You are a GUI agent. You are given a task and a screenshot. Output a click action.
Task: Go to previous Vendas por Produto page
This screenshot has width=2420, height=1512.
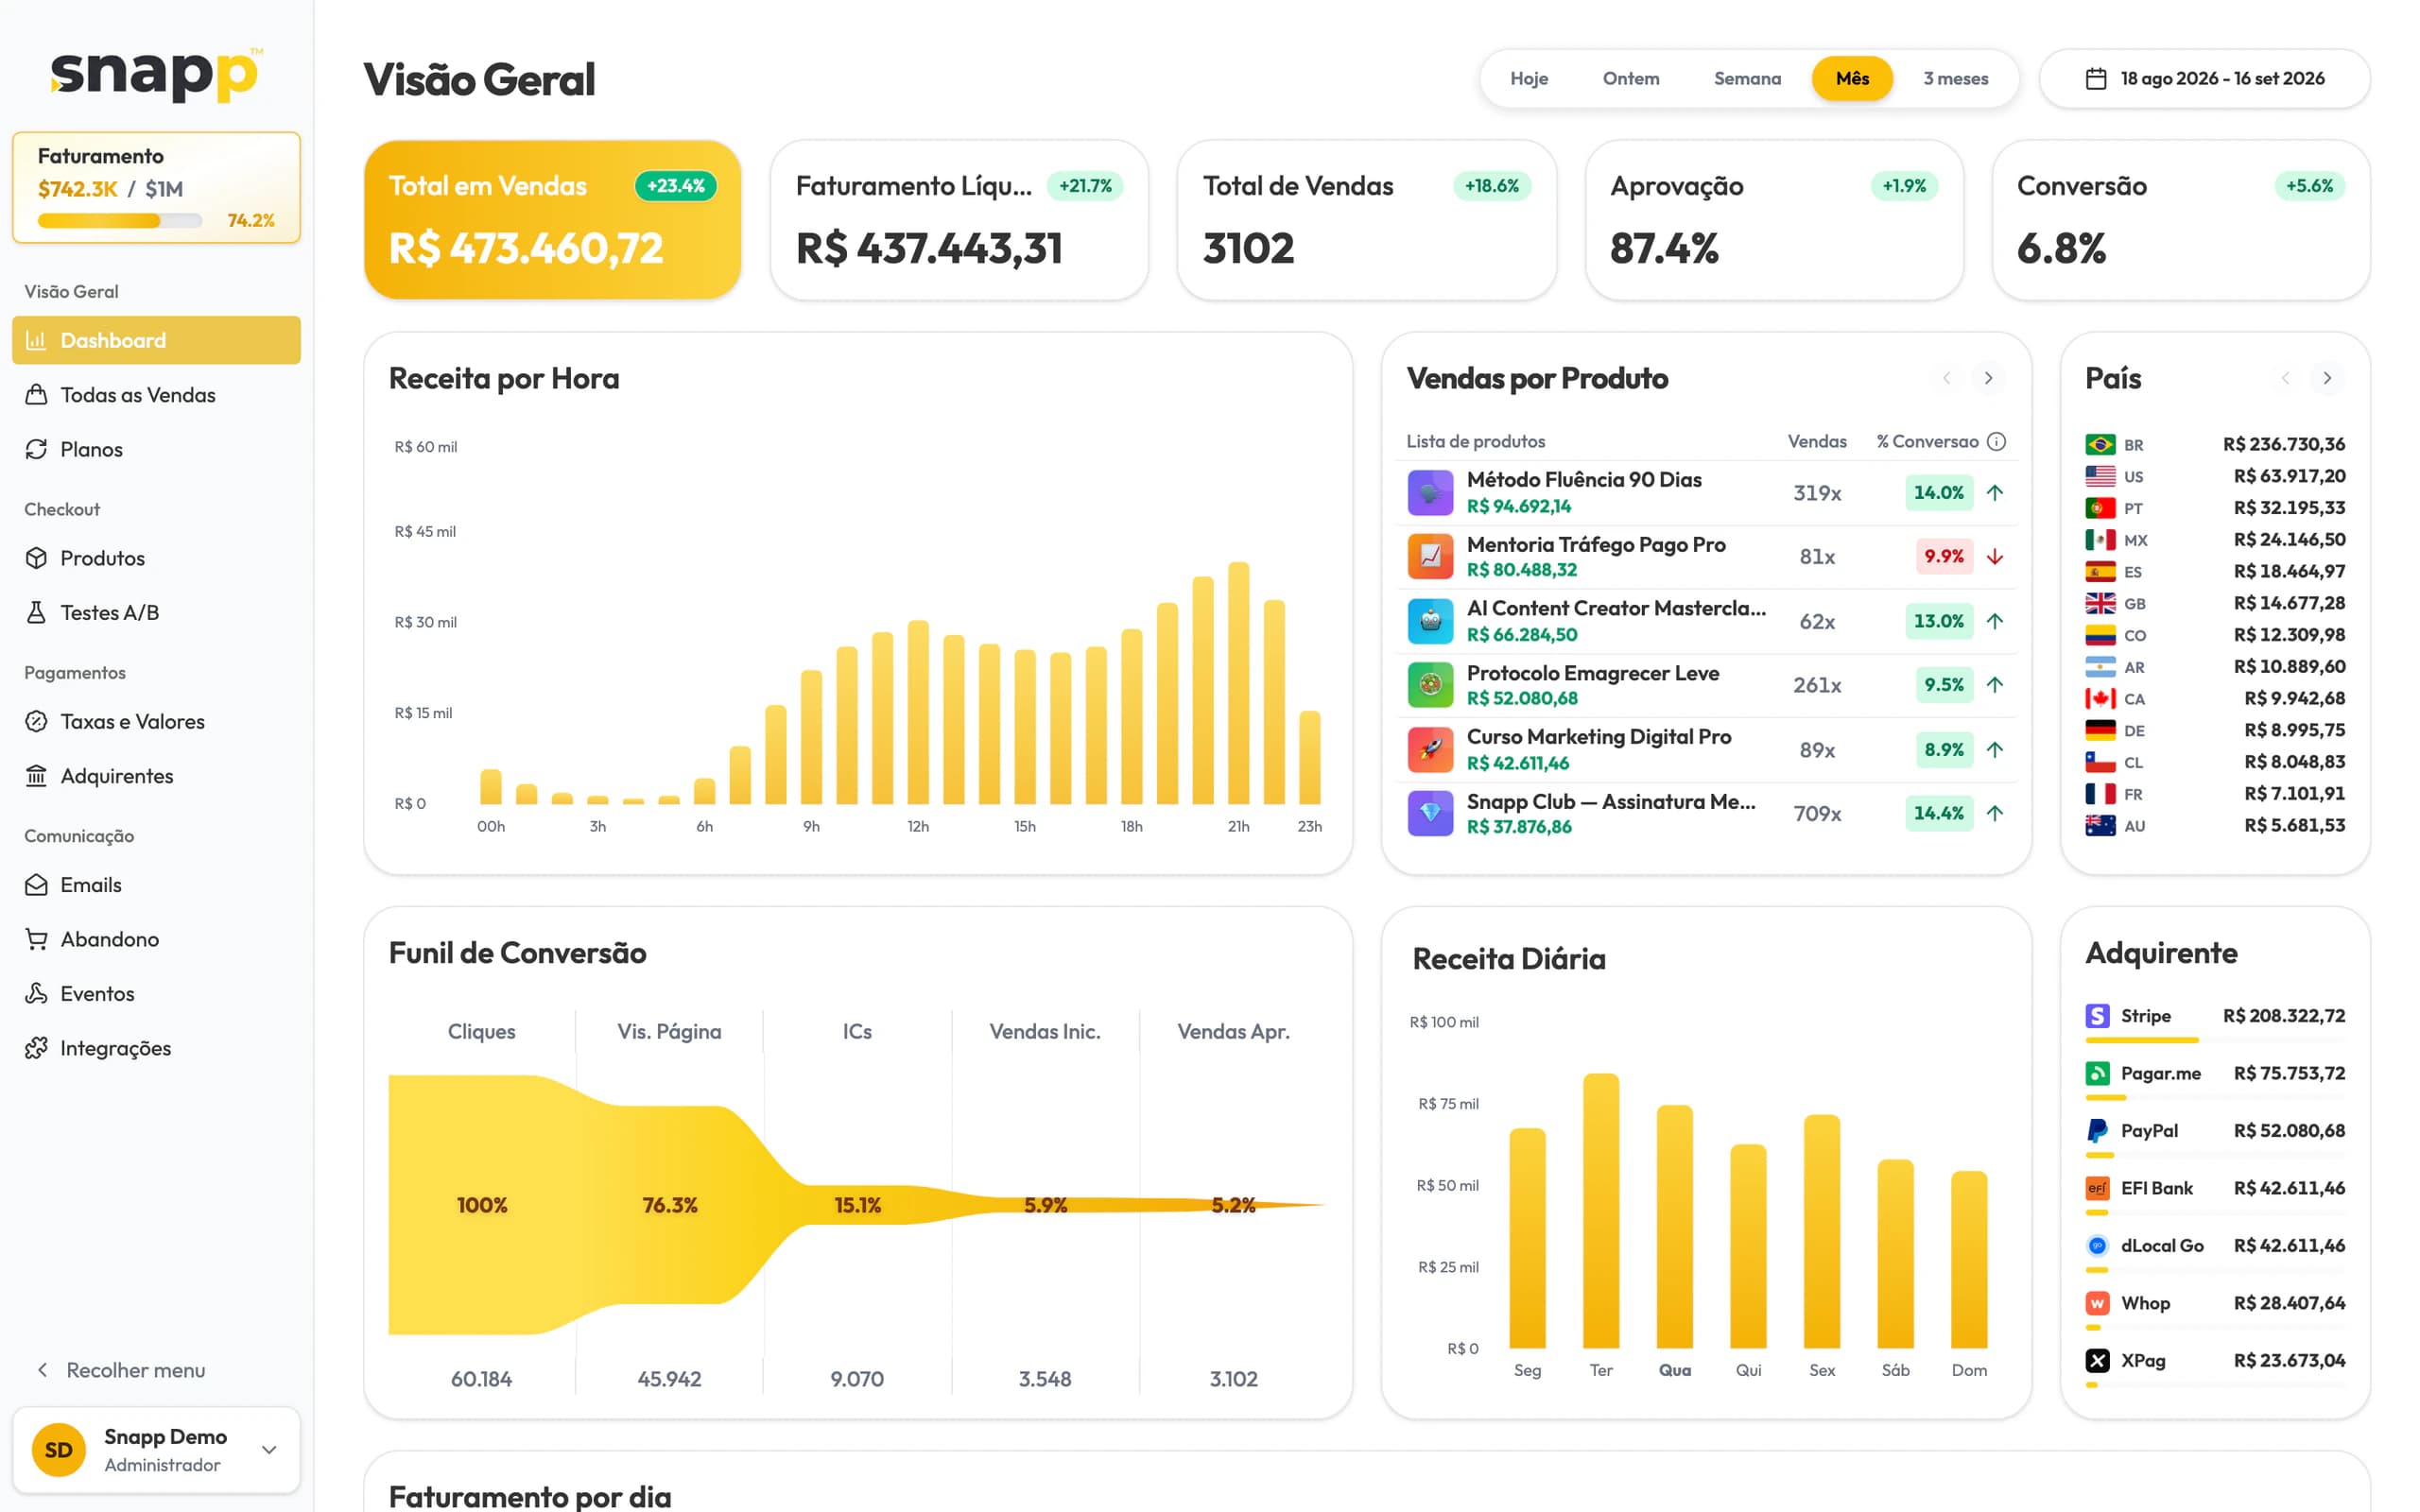(x=1946, y=378)
